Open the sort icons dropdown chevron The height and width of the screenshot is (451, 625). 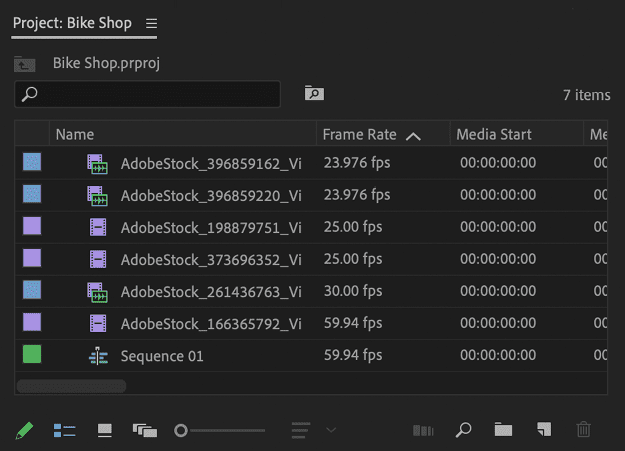(331, 430)
